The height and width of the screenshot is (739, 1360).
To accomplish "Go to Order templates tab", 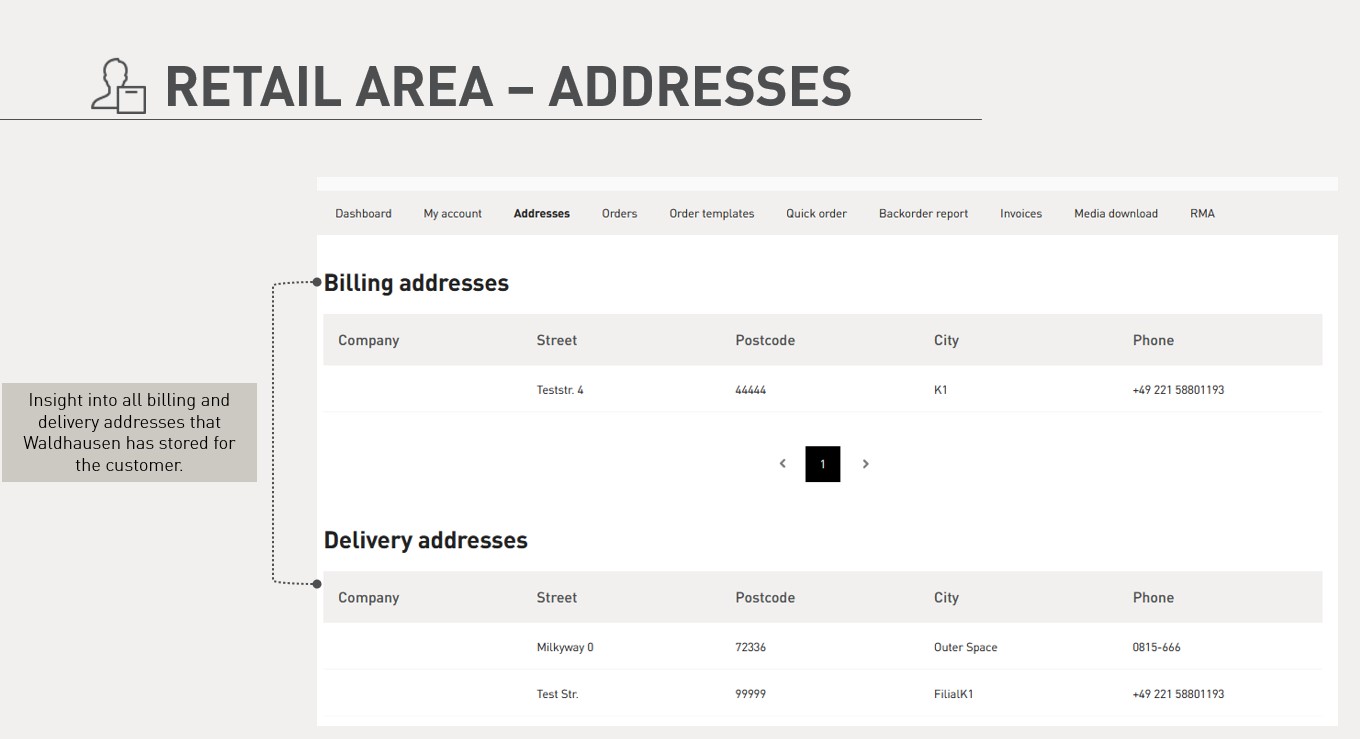I will click(711, 214).
